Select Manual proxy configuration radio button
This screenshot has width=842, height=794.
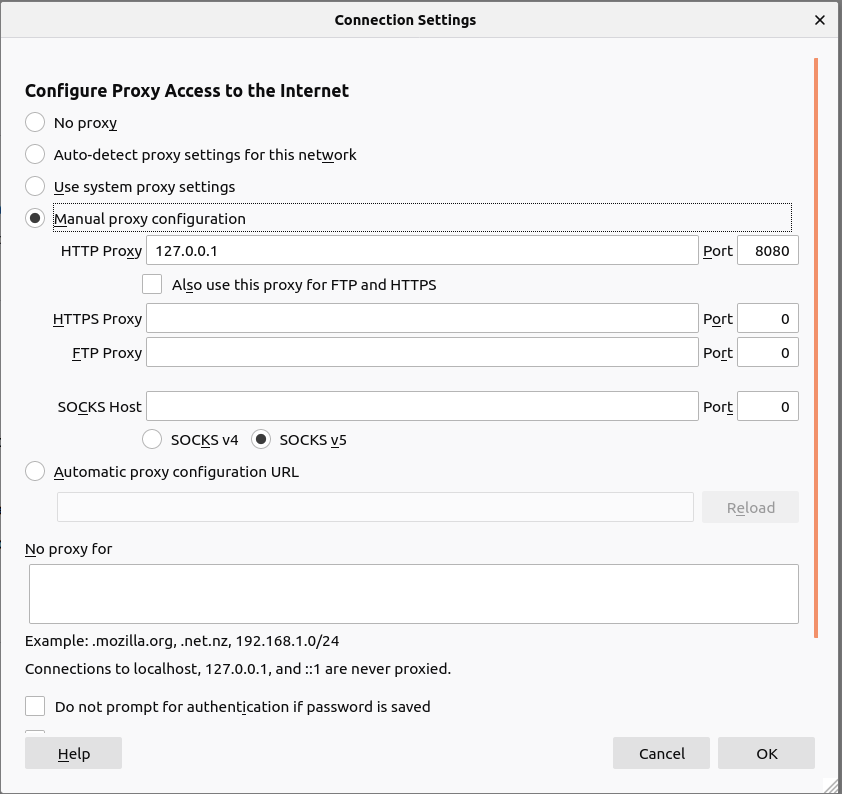point(35,219)
